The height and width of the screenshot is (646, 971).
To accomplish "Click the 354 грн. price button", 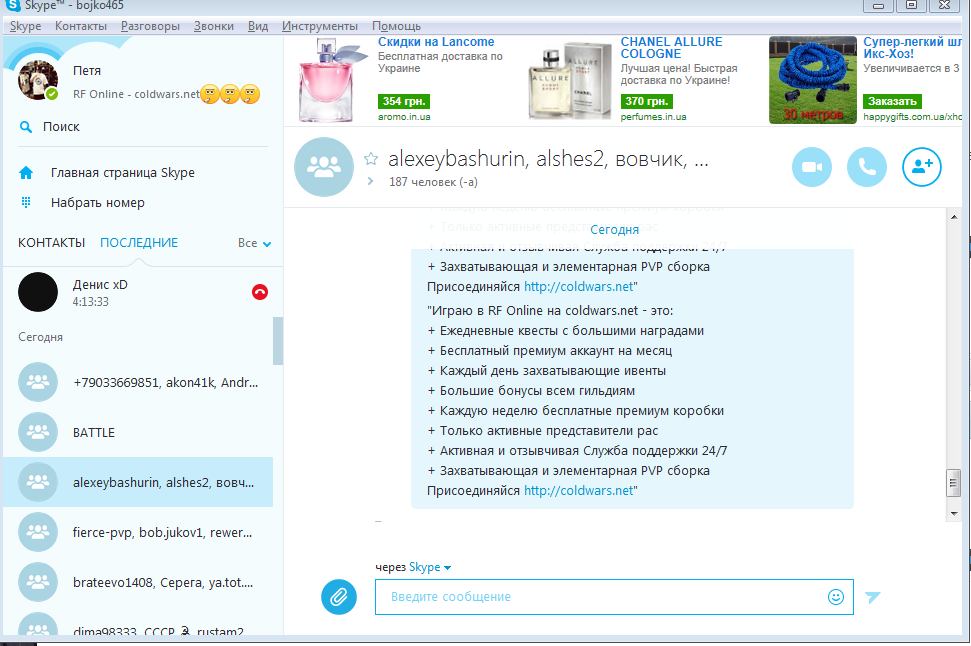I will 404,101.
